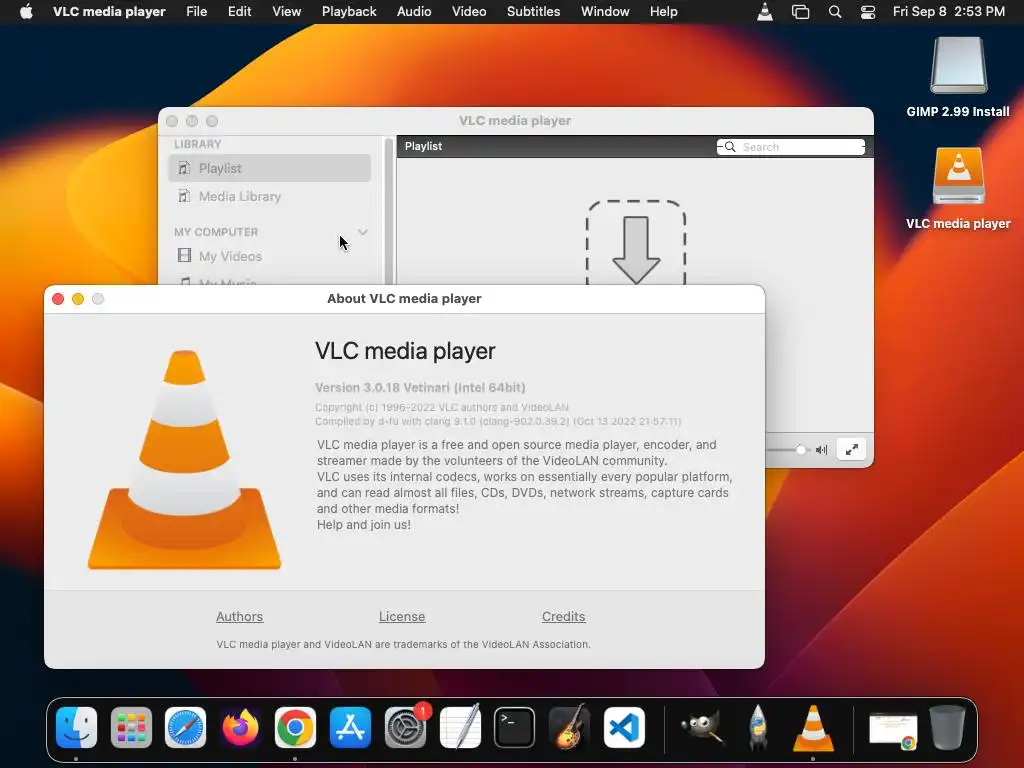The image size is (1024, 768).
Task: Click the drop media arrow area in playlist
Action: (636, 243)
